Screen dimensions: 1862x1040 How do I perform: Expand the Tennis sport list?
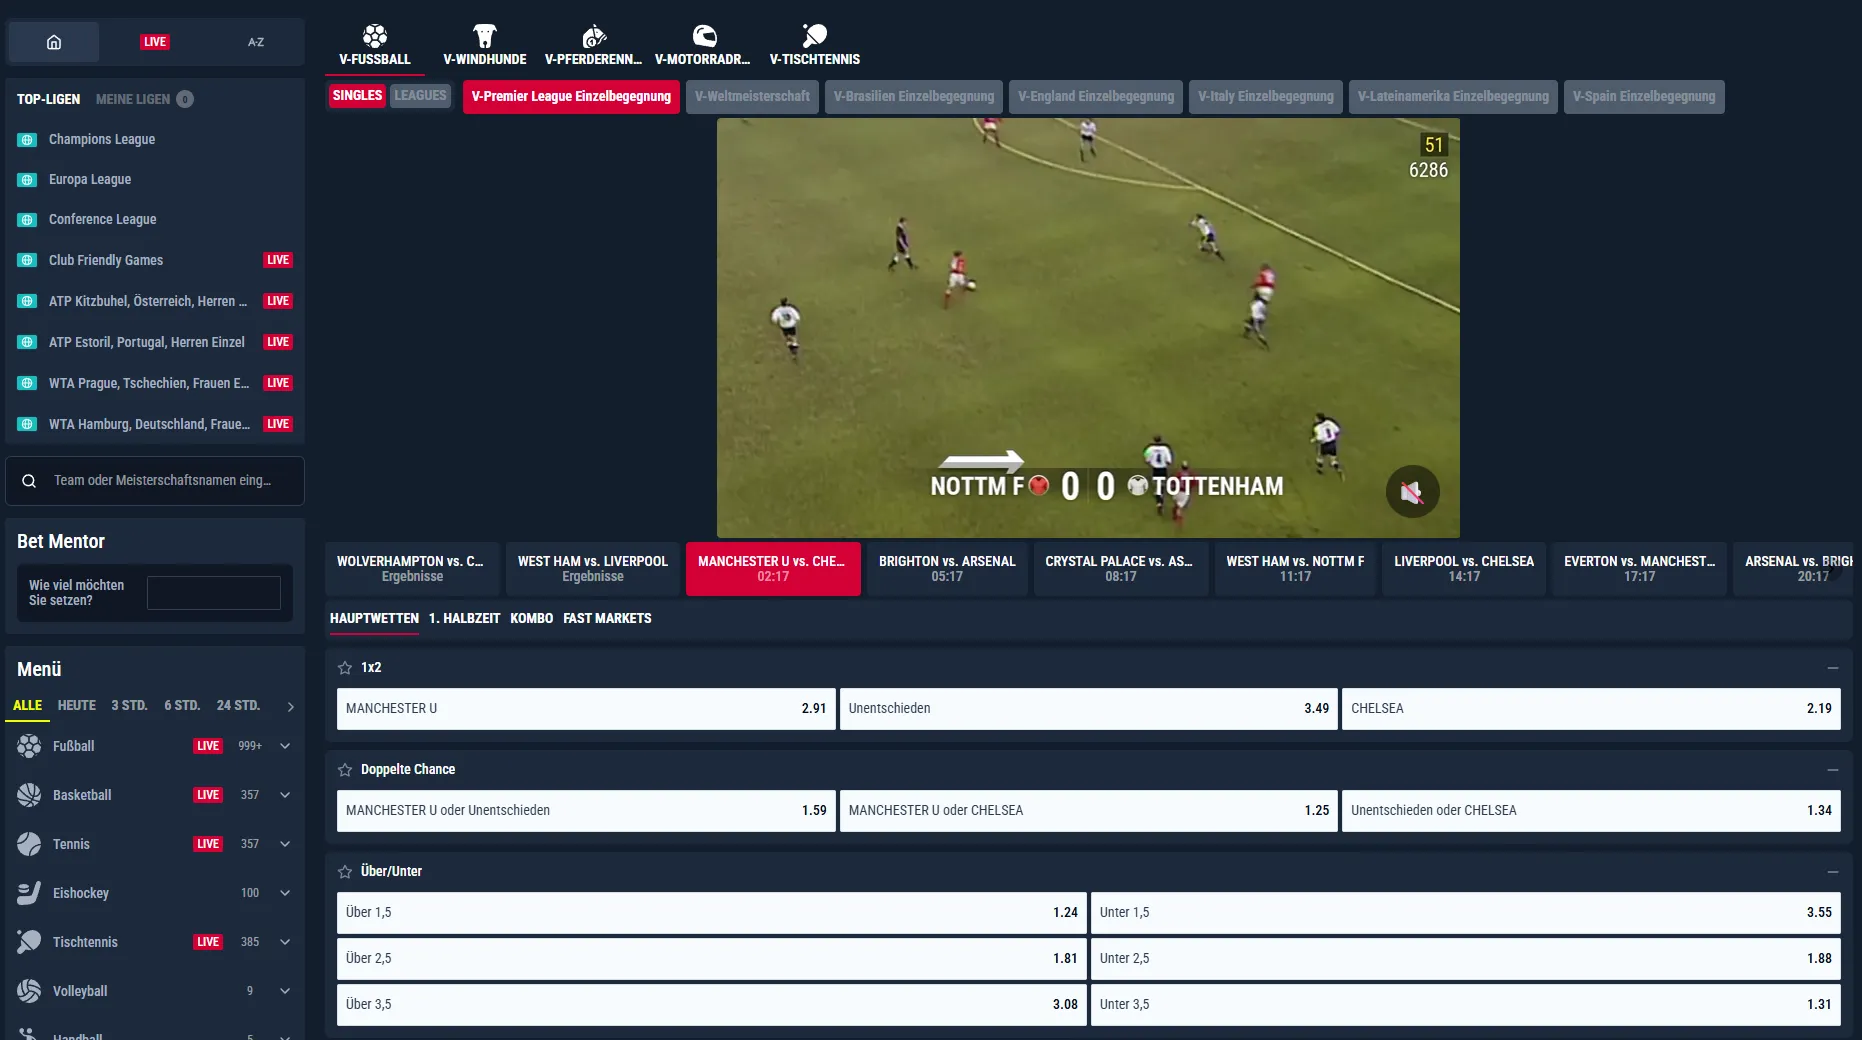pos(285,844)
